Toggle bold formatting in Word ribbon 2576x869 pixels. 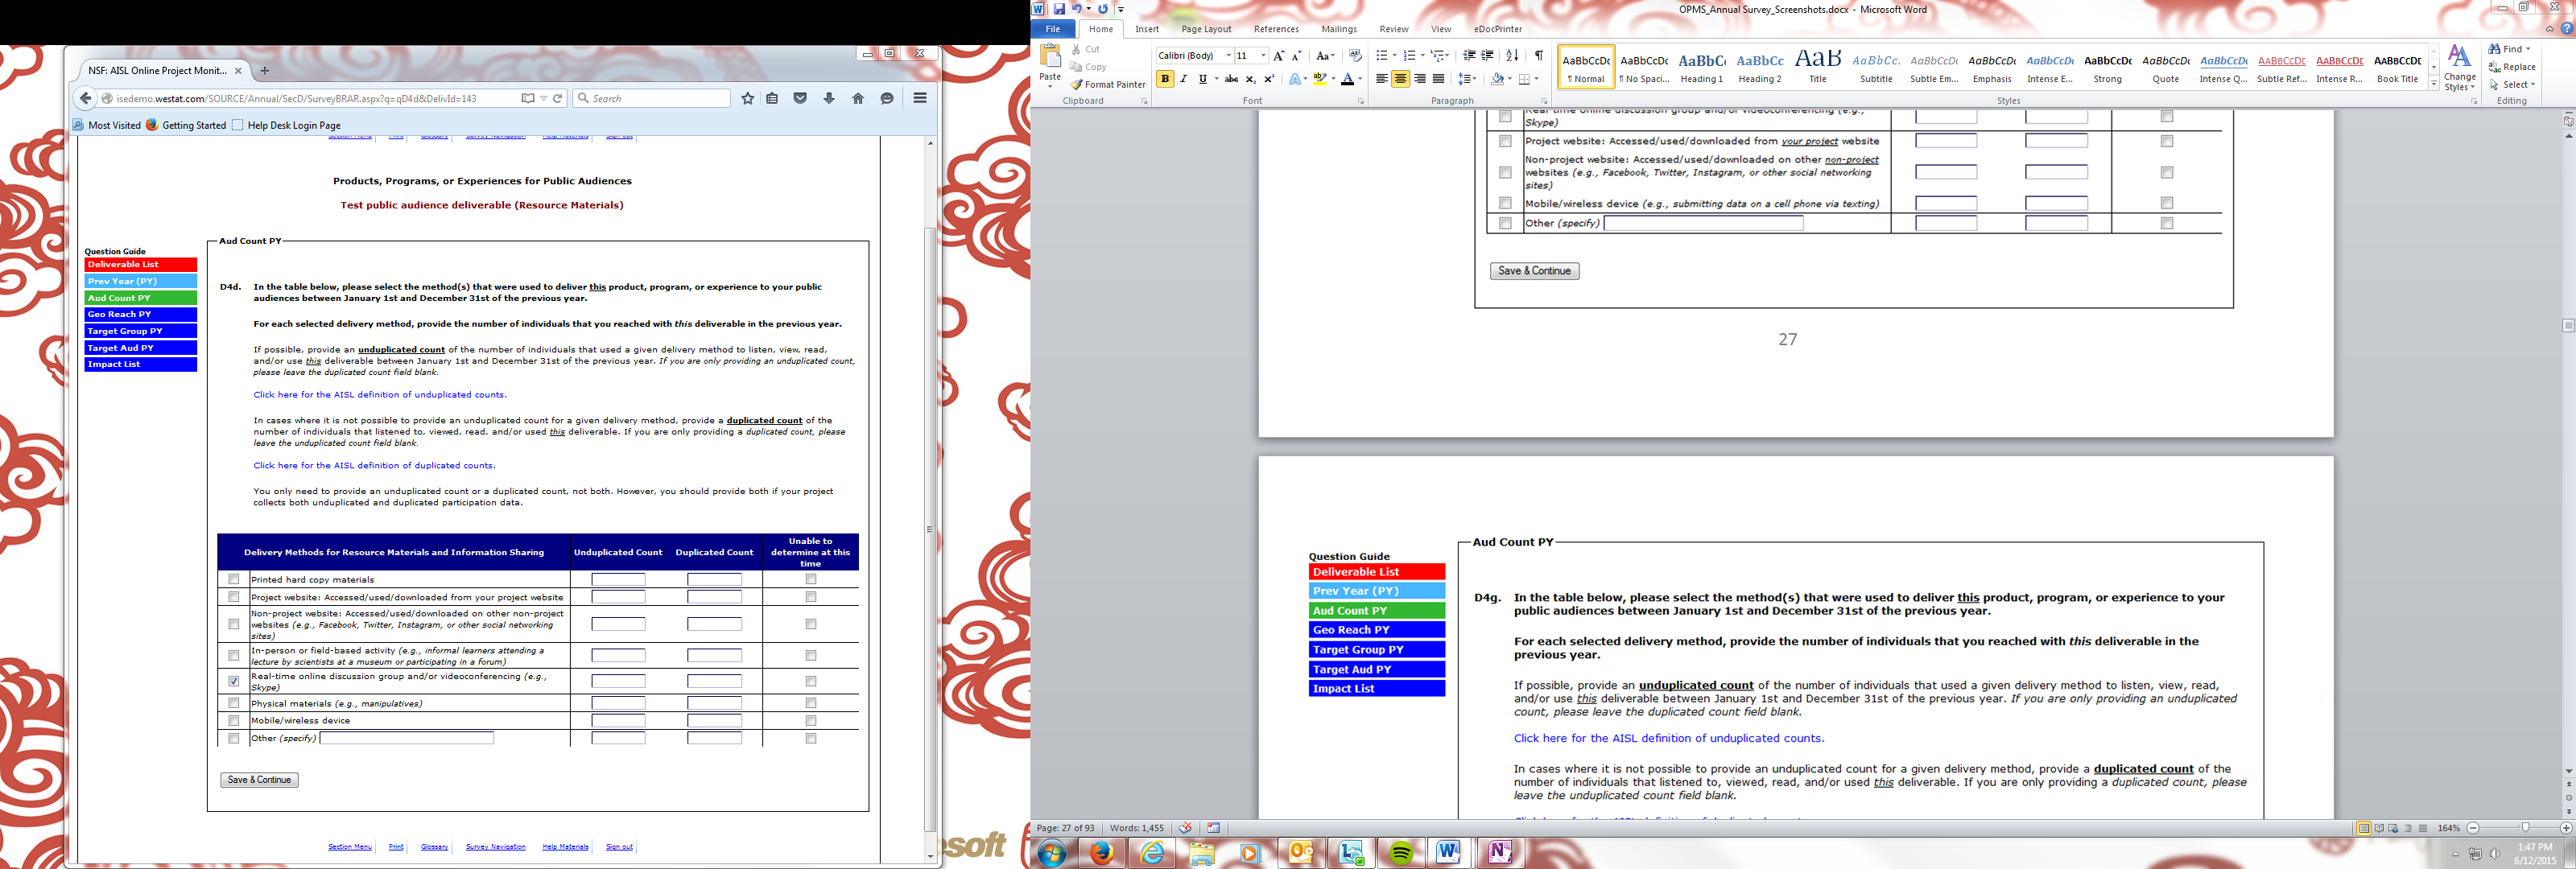(1164, 79)
